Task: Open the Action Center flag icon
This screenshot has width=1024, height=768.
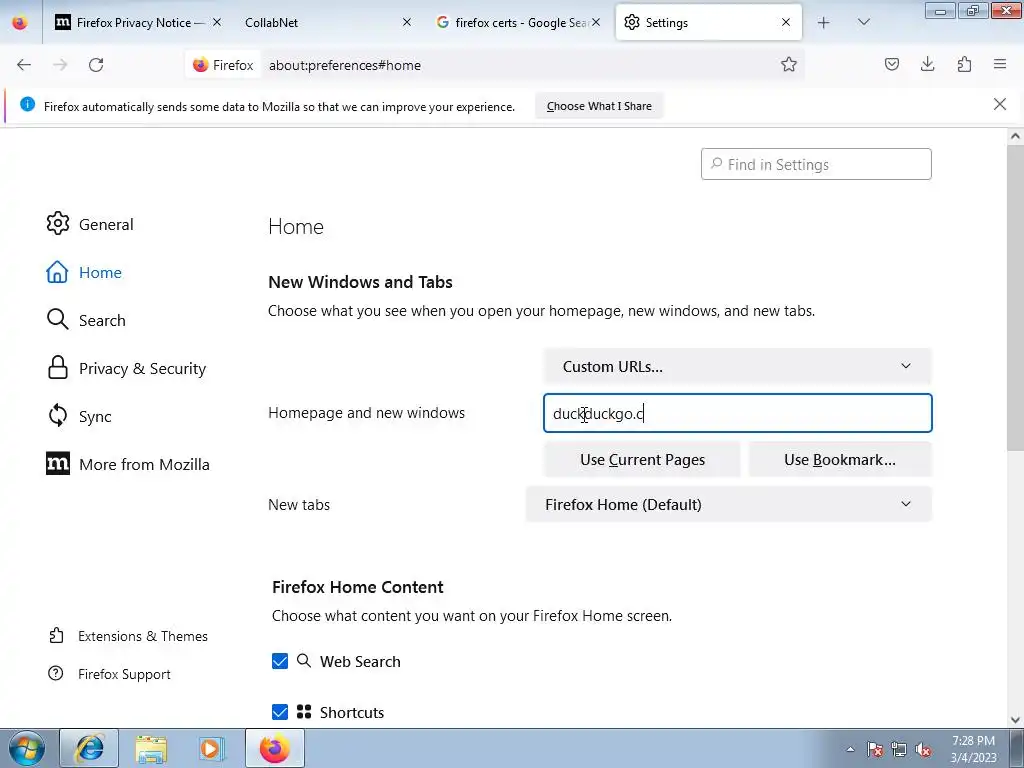Action: tap(875, 749)
